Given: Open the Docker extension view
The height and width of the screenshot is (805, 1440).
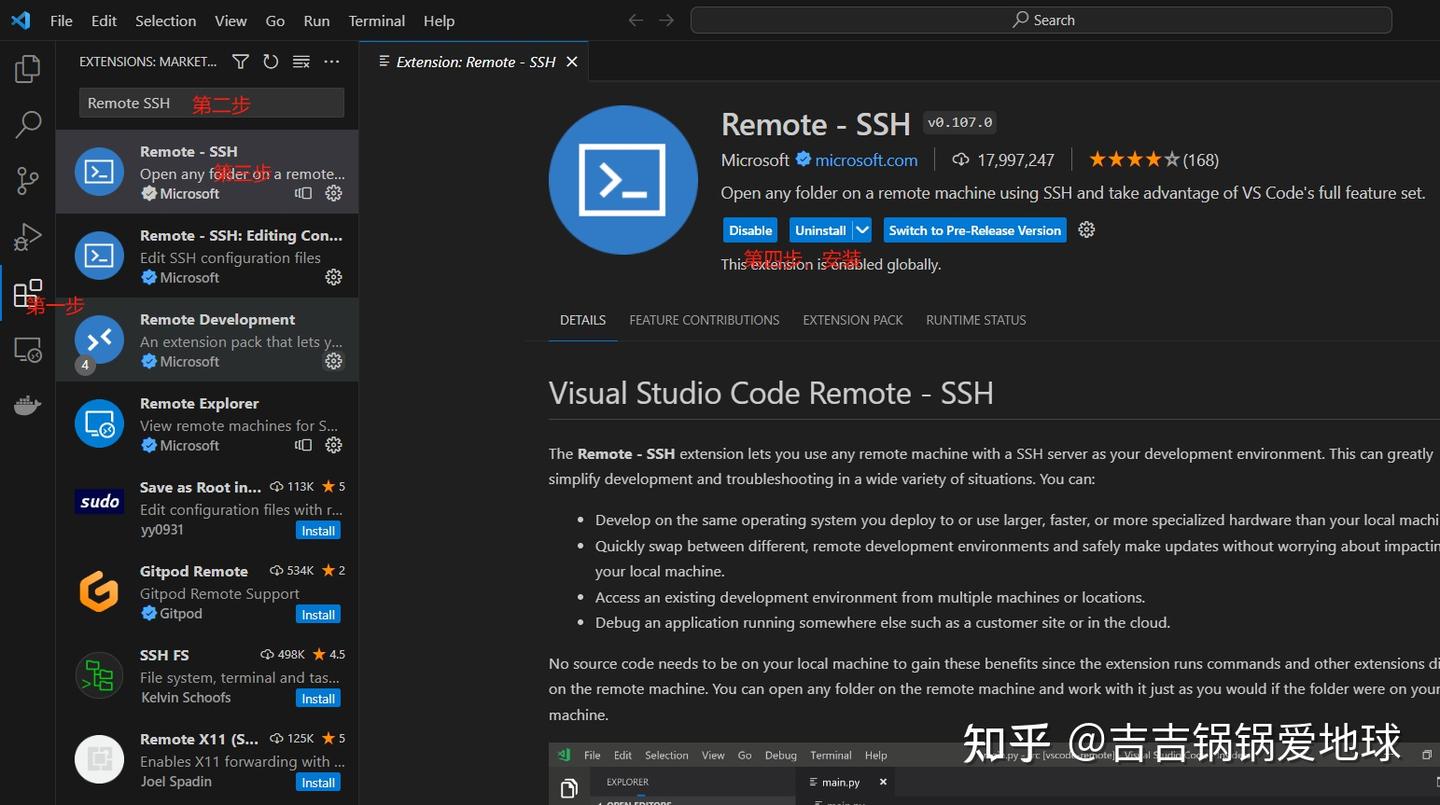Looking at the screenshot, I should (27, 404).
